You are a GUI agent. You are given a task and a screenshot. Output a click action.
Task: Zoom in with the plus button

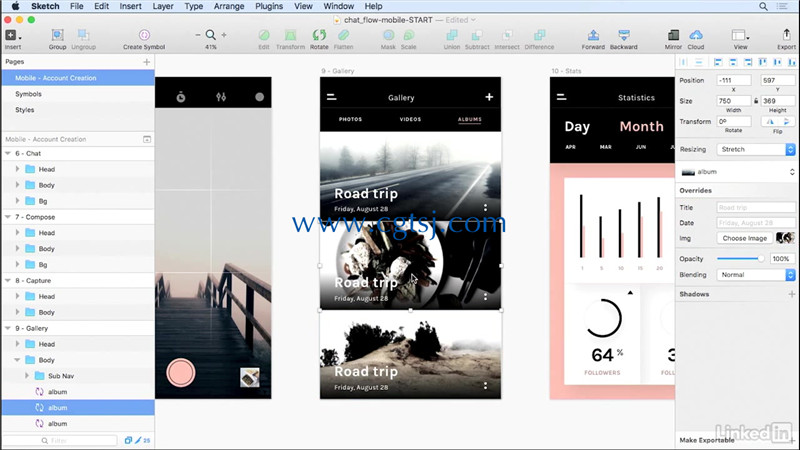point(224,35)
